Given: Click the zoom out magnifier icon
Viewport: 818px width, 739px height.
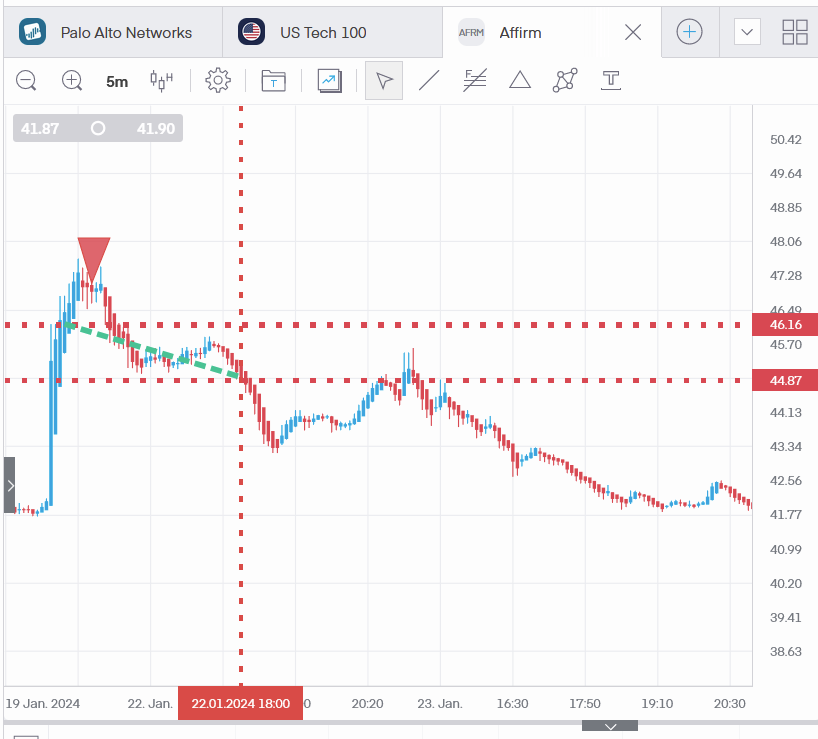Looking at the screenshot, I should click(27, 81).
